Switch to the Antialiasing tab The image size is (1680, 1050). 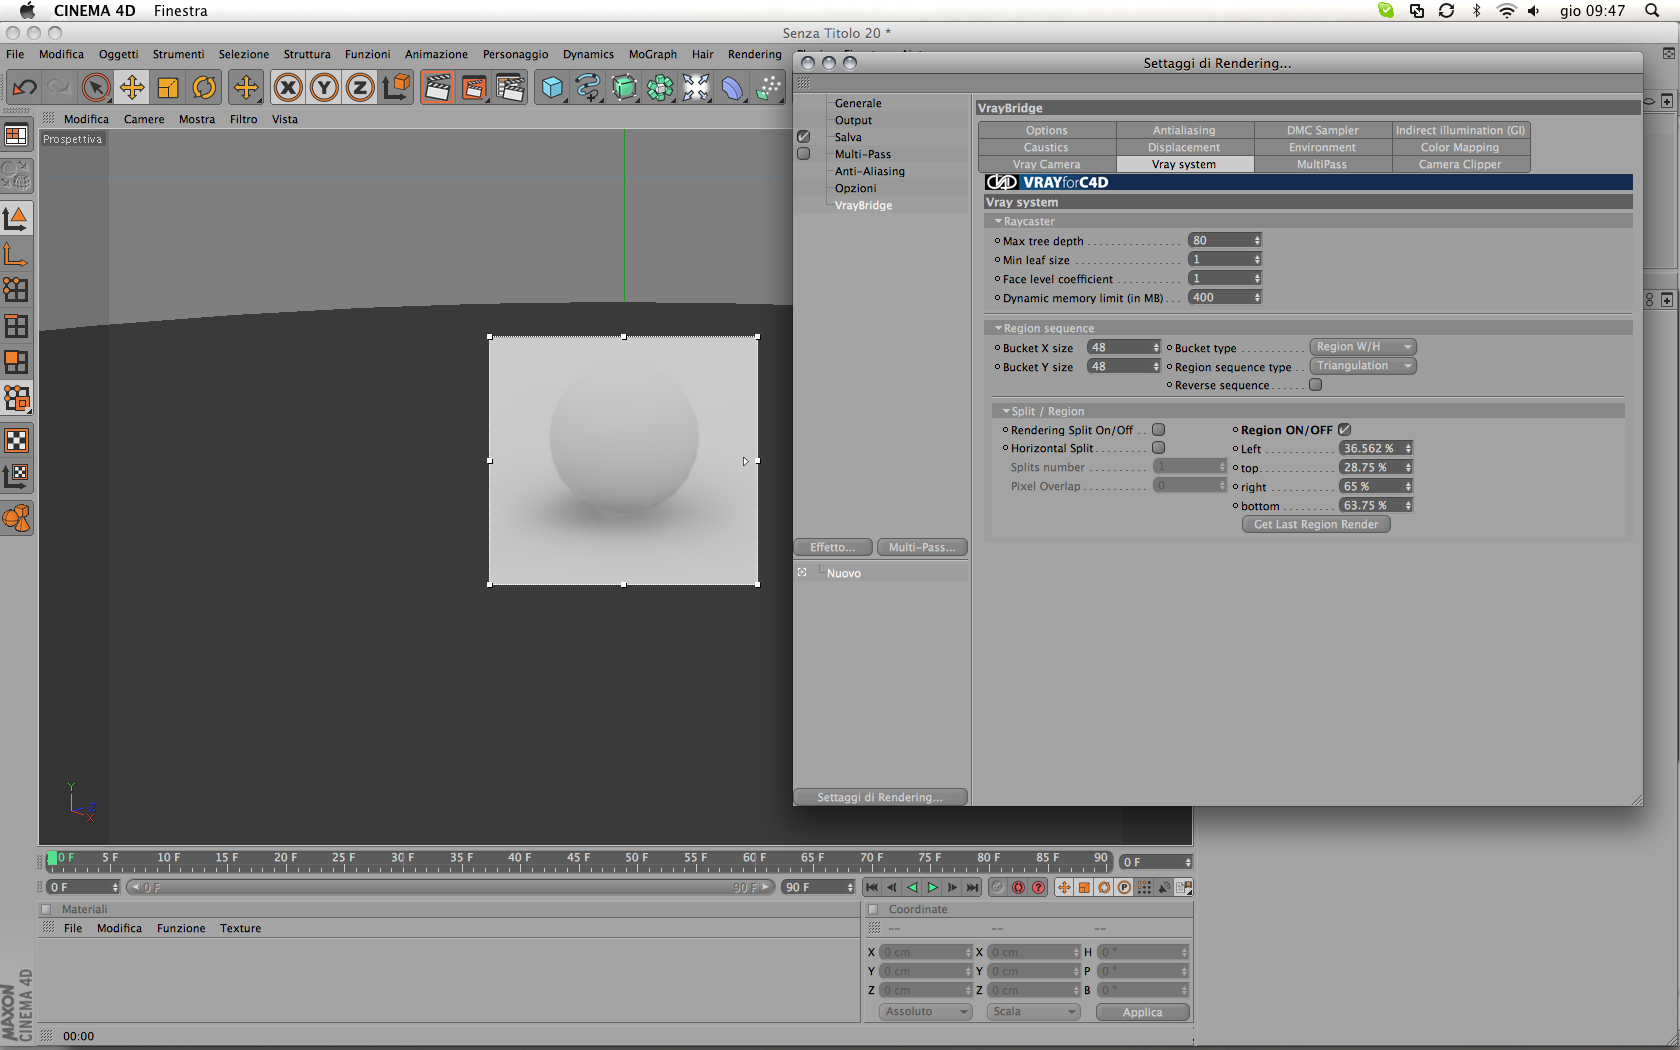point(1184,130)
